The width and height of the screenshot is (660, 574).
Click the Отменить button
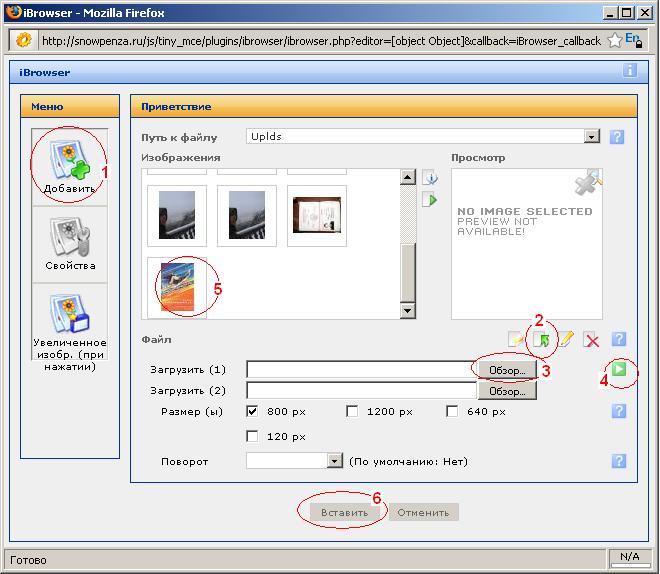coord(423,512)
